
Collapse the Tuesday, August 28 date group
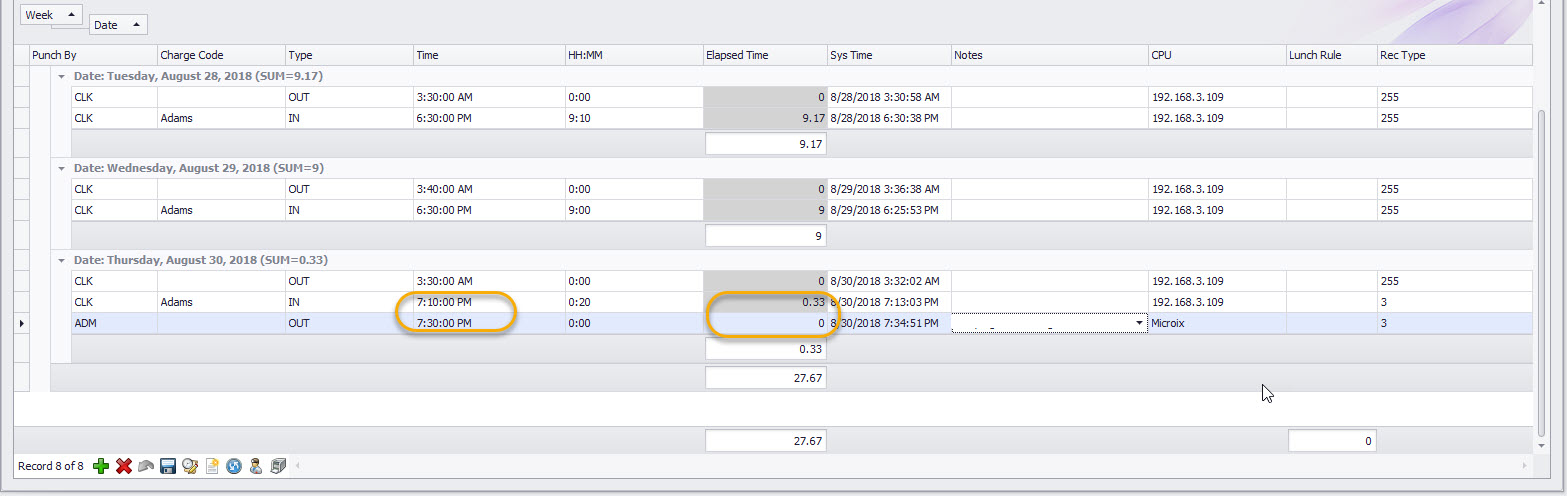[x=62, y=76]
